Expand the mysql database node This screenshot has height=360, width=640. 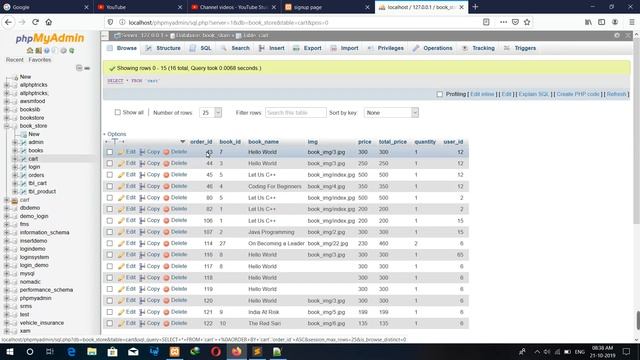pyautogui.click(x=7, y=273)
